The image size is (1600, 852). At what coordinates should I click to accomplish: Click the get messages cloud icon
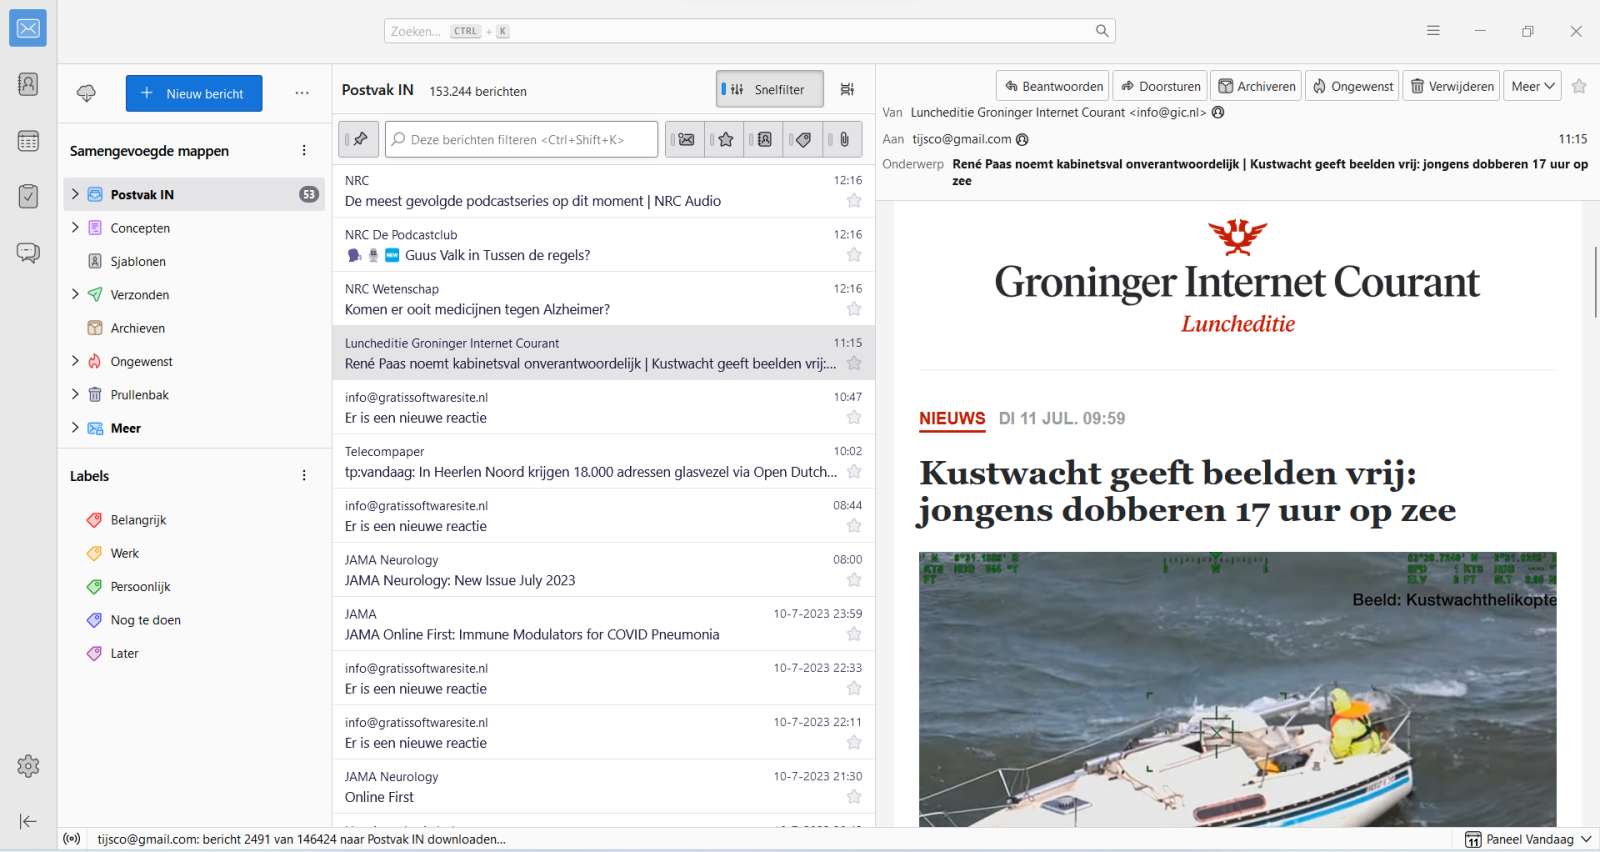coord(87,93)
